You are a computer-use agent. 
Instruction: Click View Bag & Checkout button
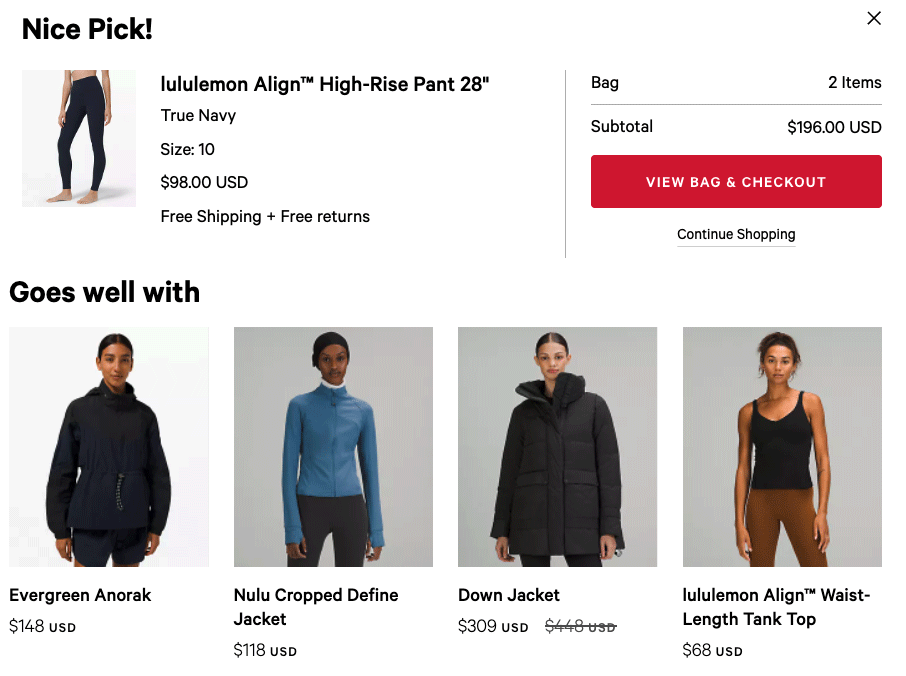(x=736, y=181)
